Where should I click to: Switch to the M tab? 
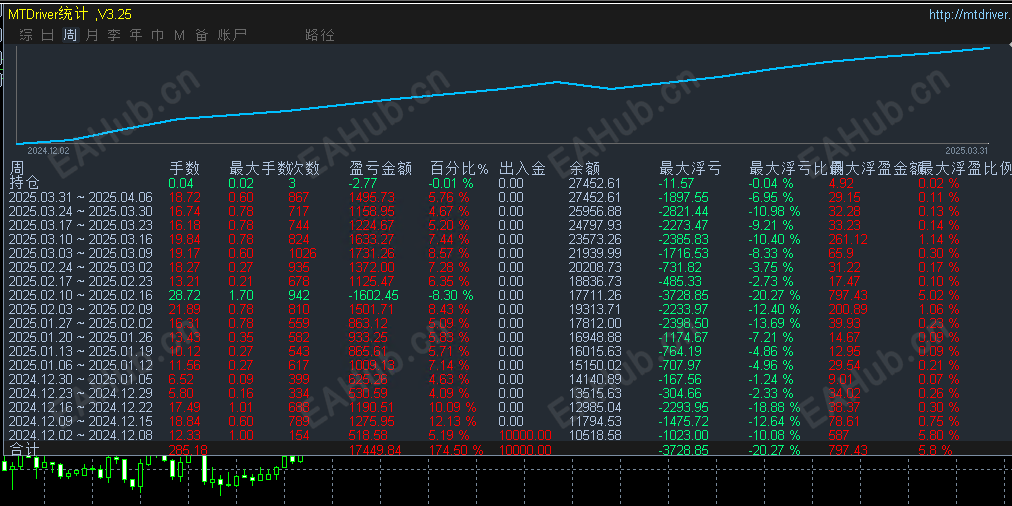click(179, 35)
